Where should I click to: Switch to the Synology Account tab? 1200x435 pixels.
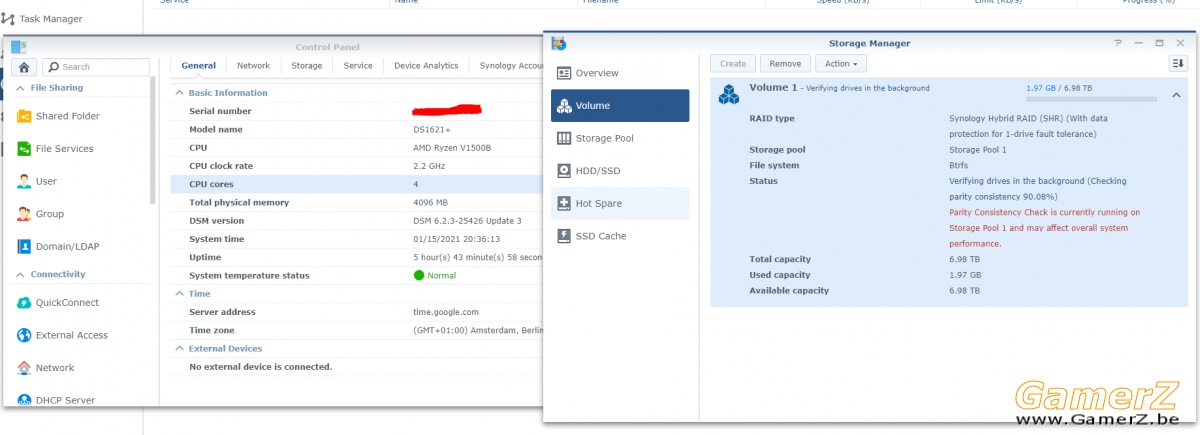pyautogui.click(x=510, y=66)
